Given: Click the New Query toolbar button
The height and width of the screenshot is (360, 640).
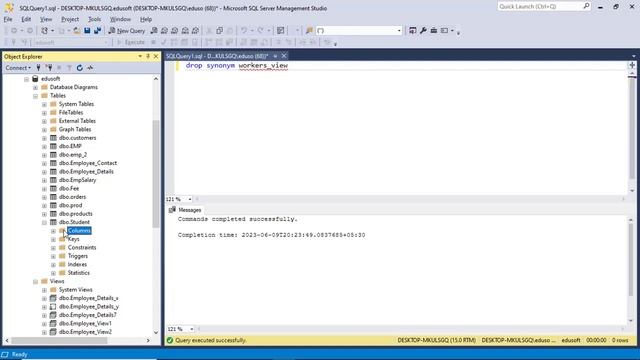Looking at the screenshot, I should point(127,31).
